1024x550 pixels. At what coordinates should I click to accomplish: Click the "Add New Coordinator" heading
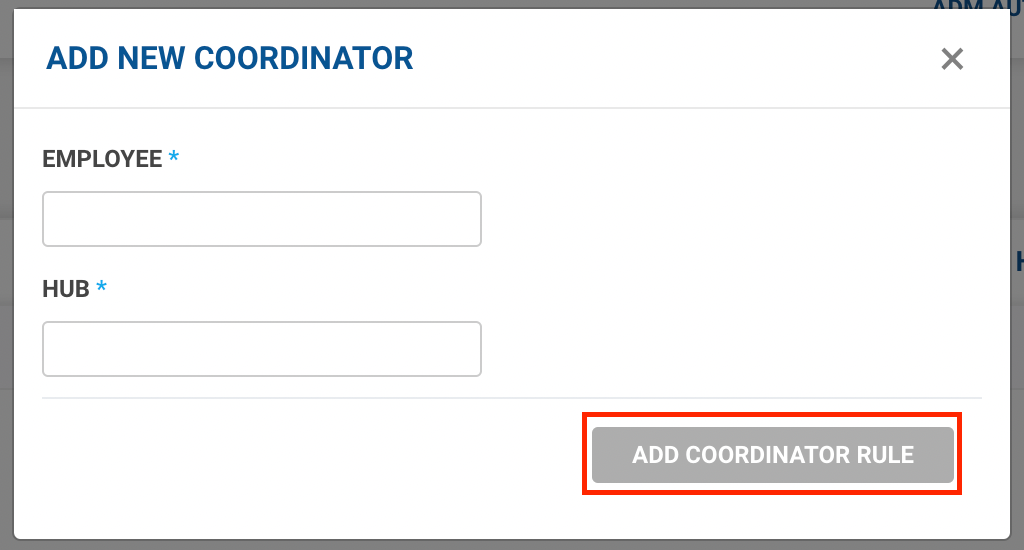click(230, 58)
